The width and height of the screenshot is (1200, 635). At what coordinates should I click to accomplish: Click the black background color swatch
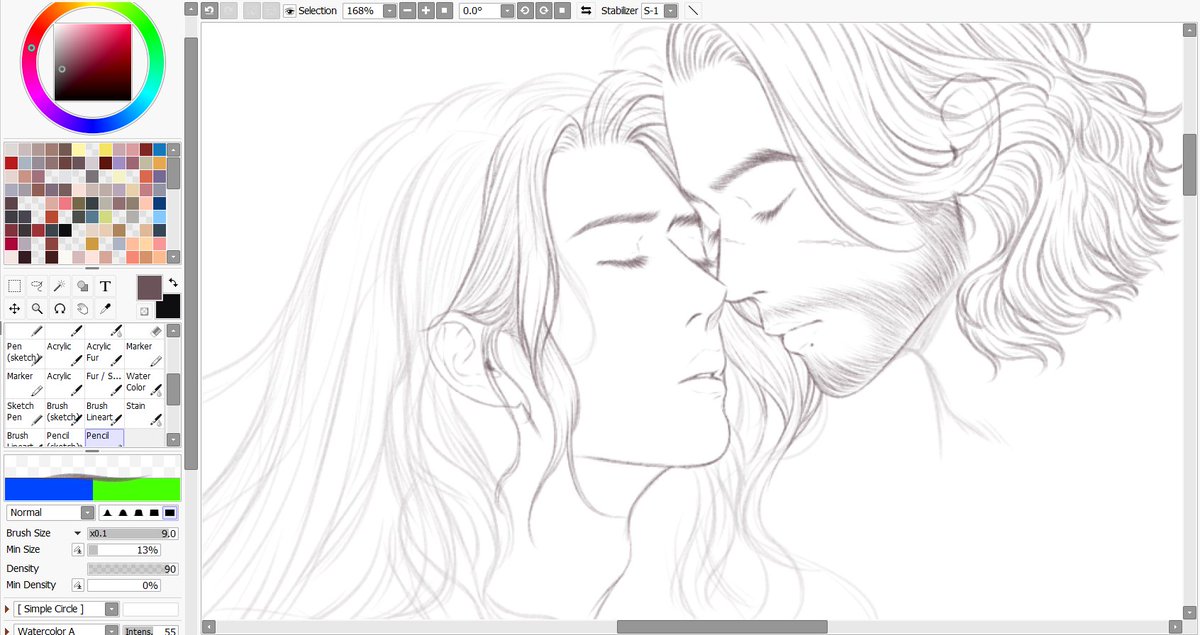[x=169, y=306]
